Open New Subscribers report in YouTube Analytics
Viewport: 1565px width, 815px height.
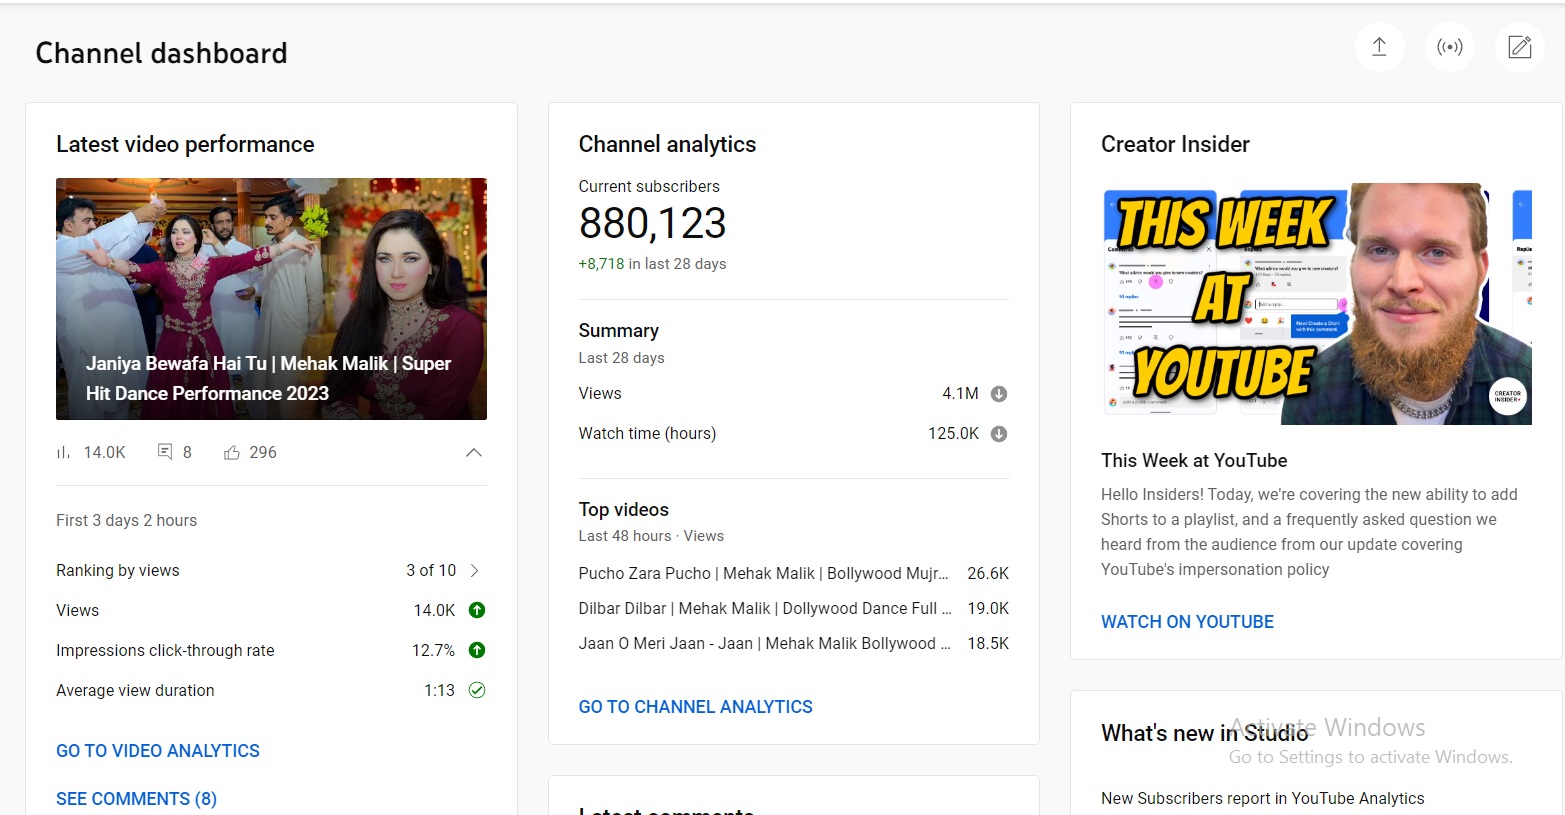click(1263, 798)
